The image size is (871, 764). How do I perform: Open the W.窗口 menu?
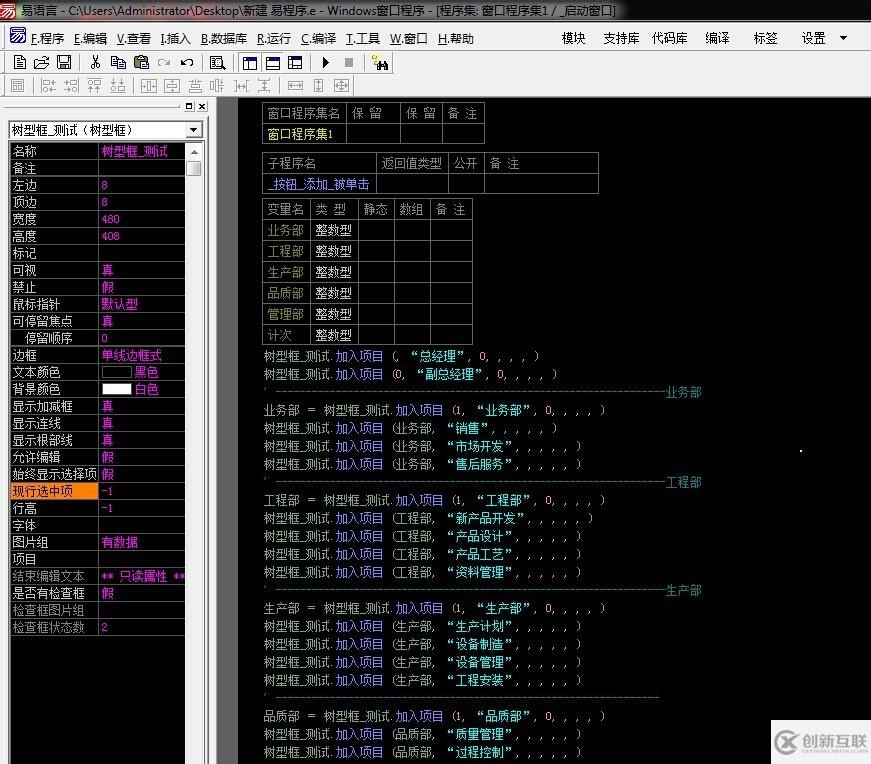click(x=408, y=38)
